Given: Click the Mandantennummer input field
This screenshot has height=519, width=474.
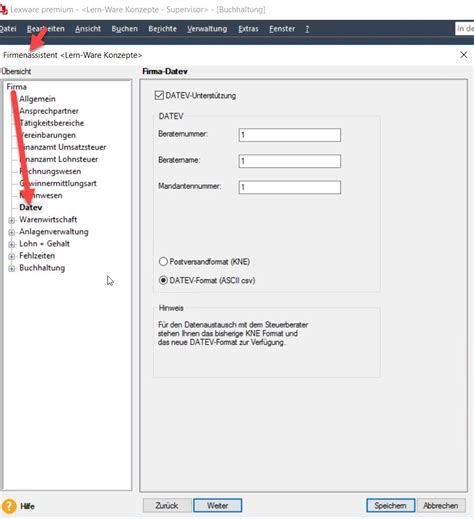Looking at the screenshot, I should (x=290, y=187).
